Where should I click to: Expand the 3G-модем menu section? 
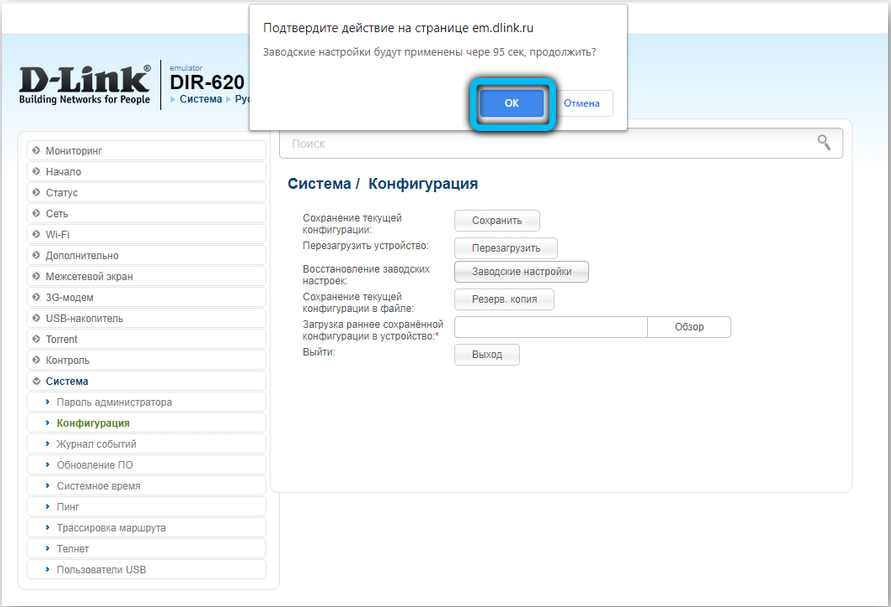pyautogui.click(x=146, y=297)
